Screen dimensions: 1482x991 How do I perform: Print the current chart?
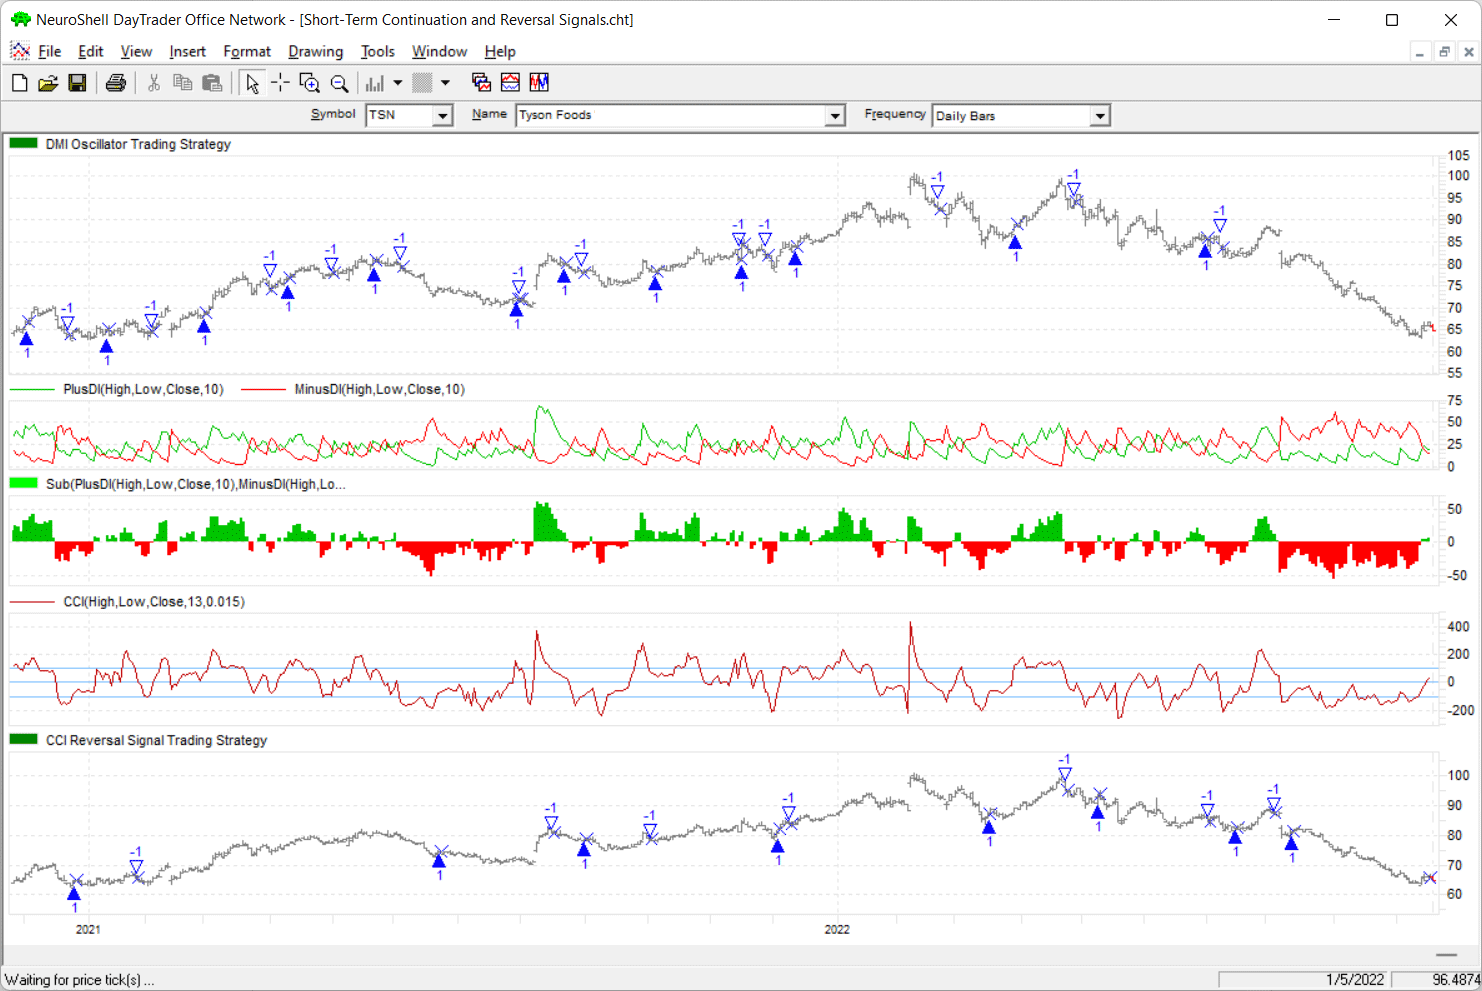click(x=115, y=83)
